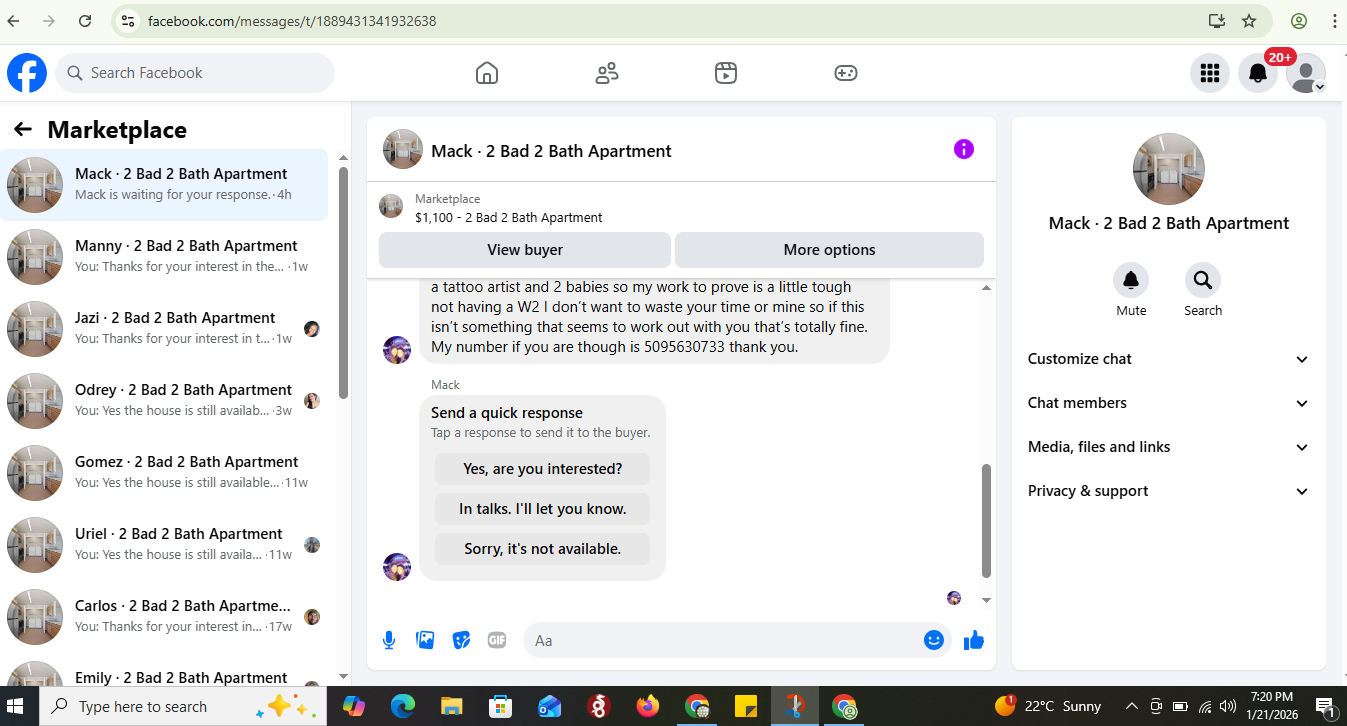Open the Carlos conversation
Screen dimensions: 1347x726
click(x=164, y=616)
